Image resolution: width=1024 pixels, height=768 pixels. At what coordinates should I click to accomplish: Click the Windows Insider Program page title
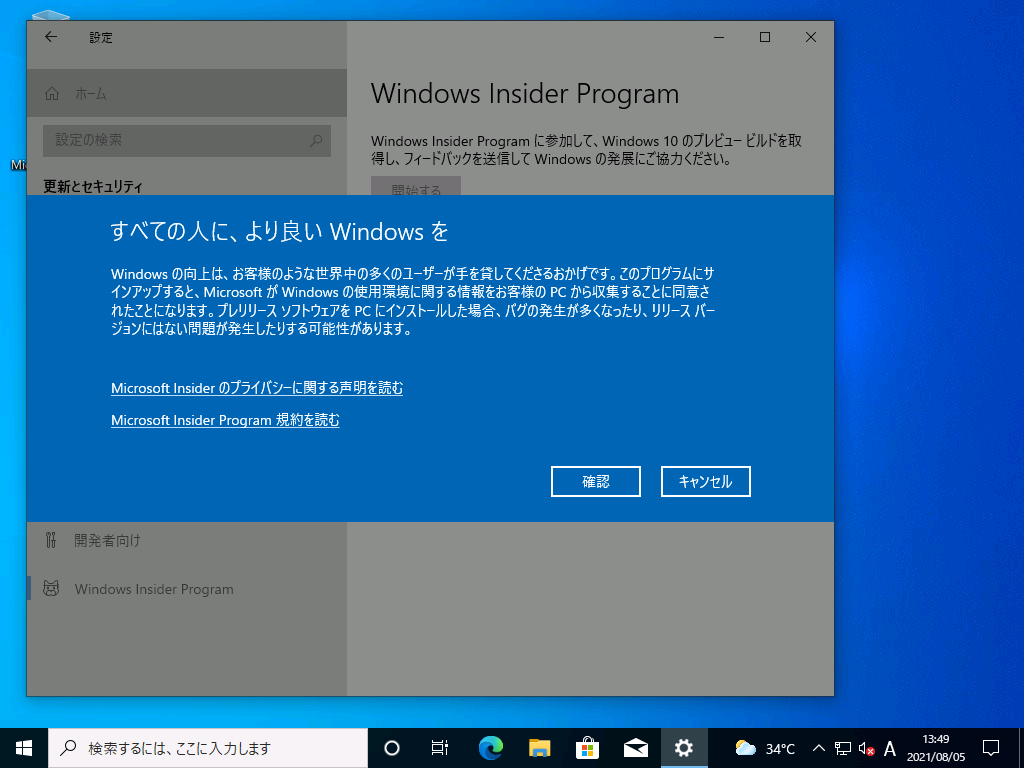click(525, 94)
